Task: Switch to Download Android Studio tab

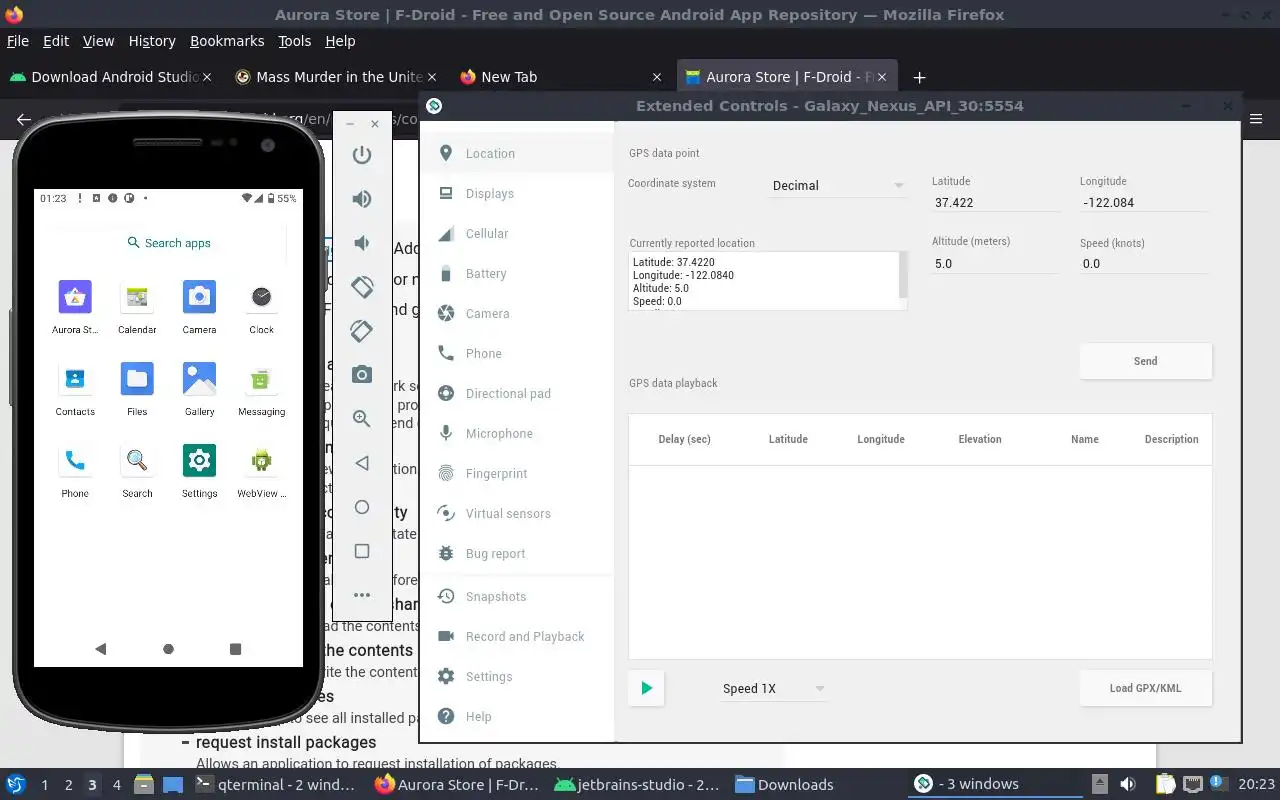Action: 110,77
